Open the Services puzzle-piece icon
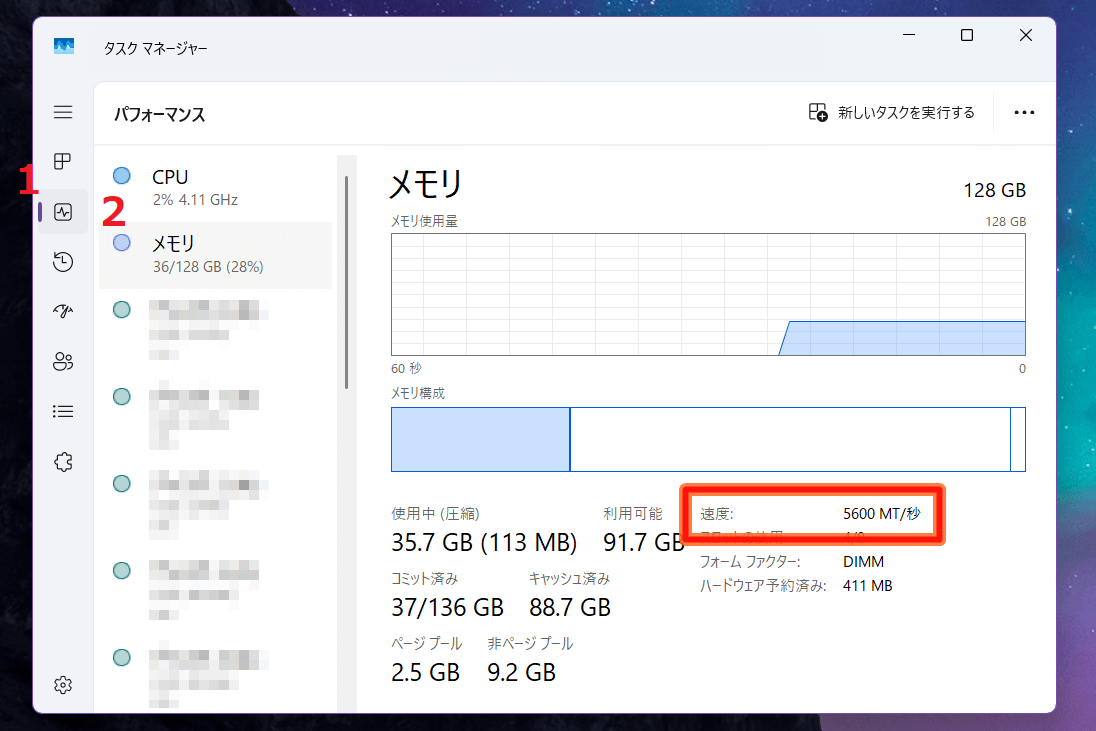The width and height of the screenshot is (1096, 731). (63, 461)
